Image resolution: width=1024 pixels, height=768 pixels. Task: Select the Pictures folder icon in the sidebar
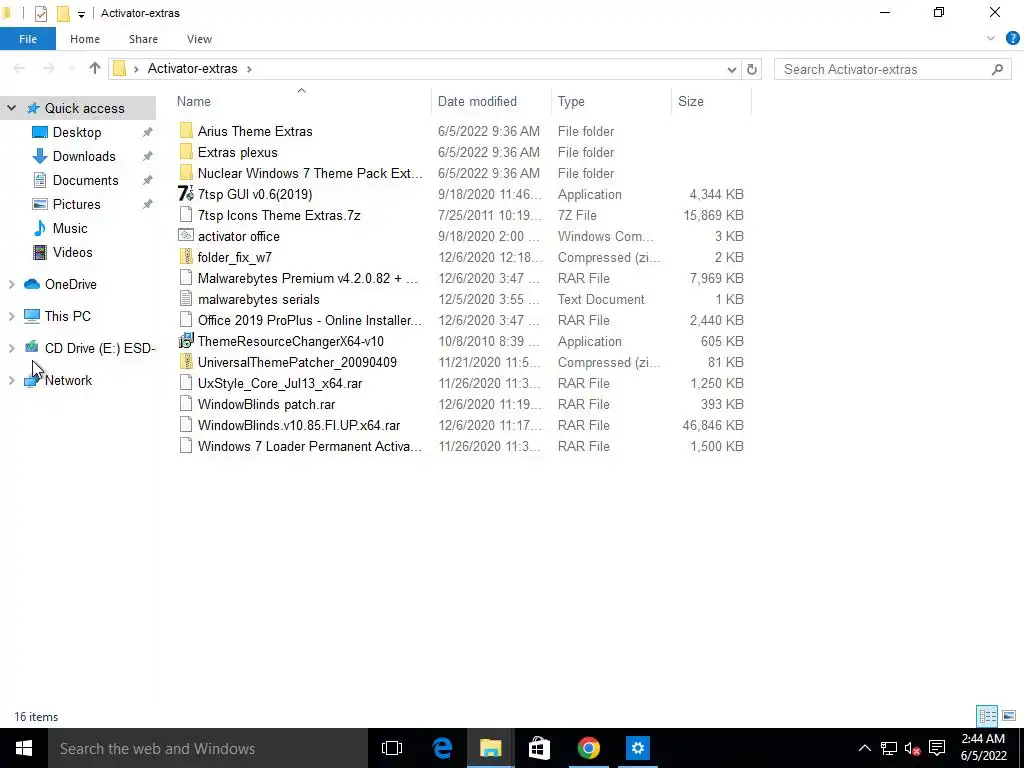click(40, 204)
